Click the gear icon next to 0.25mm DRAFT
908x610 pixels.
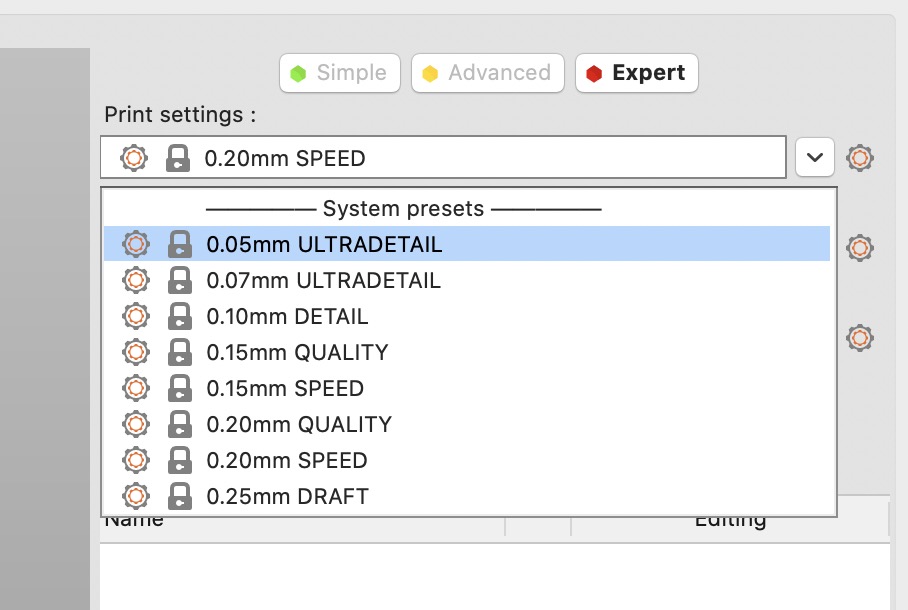coord(135,496)
